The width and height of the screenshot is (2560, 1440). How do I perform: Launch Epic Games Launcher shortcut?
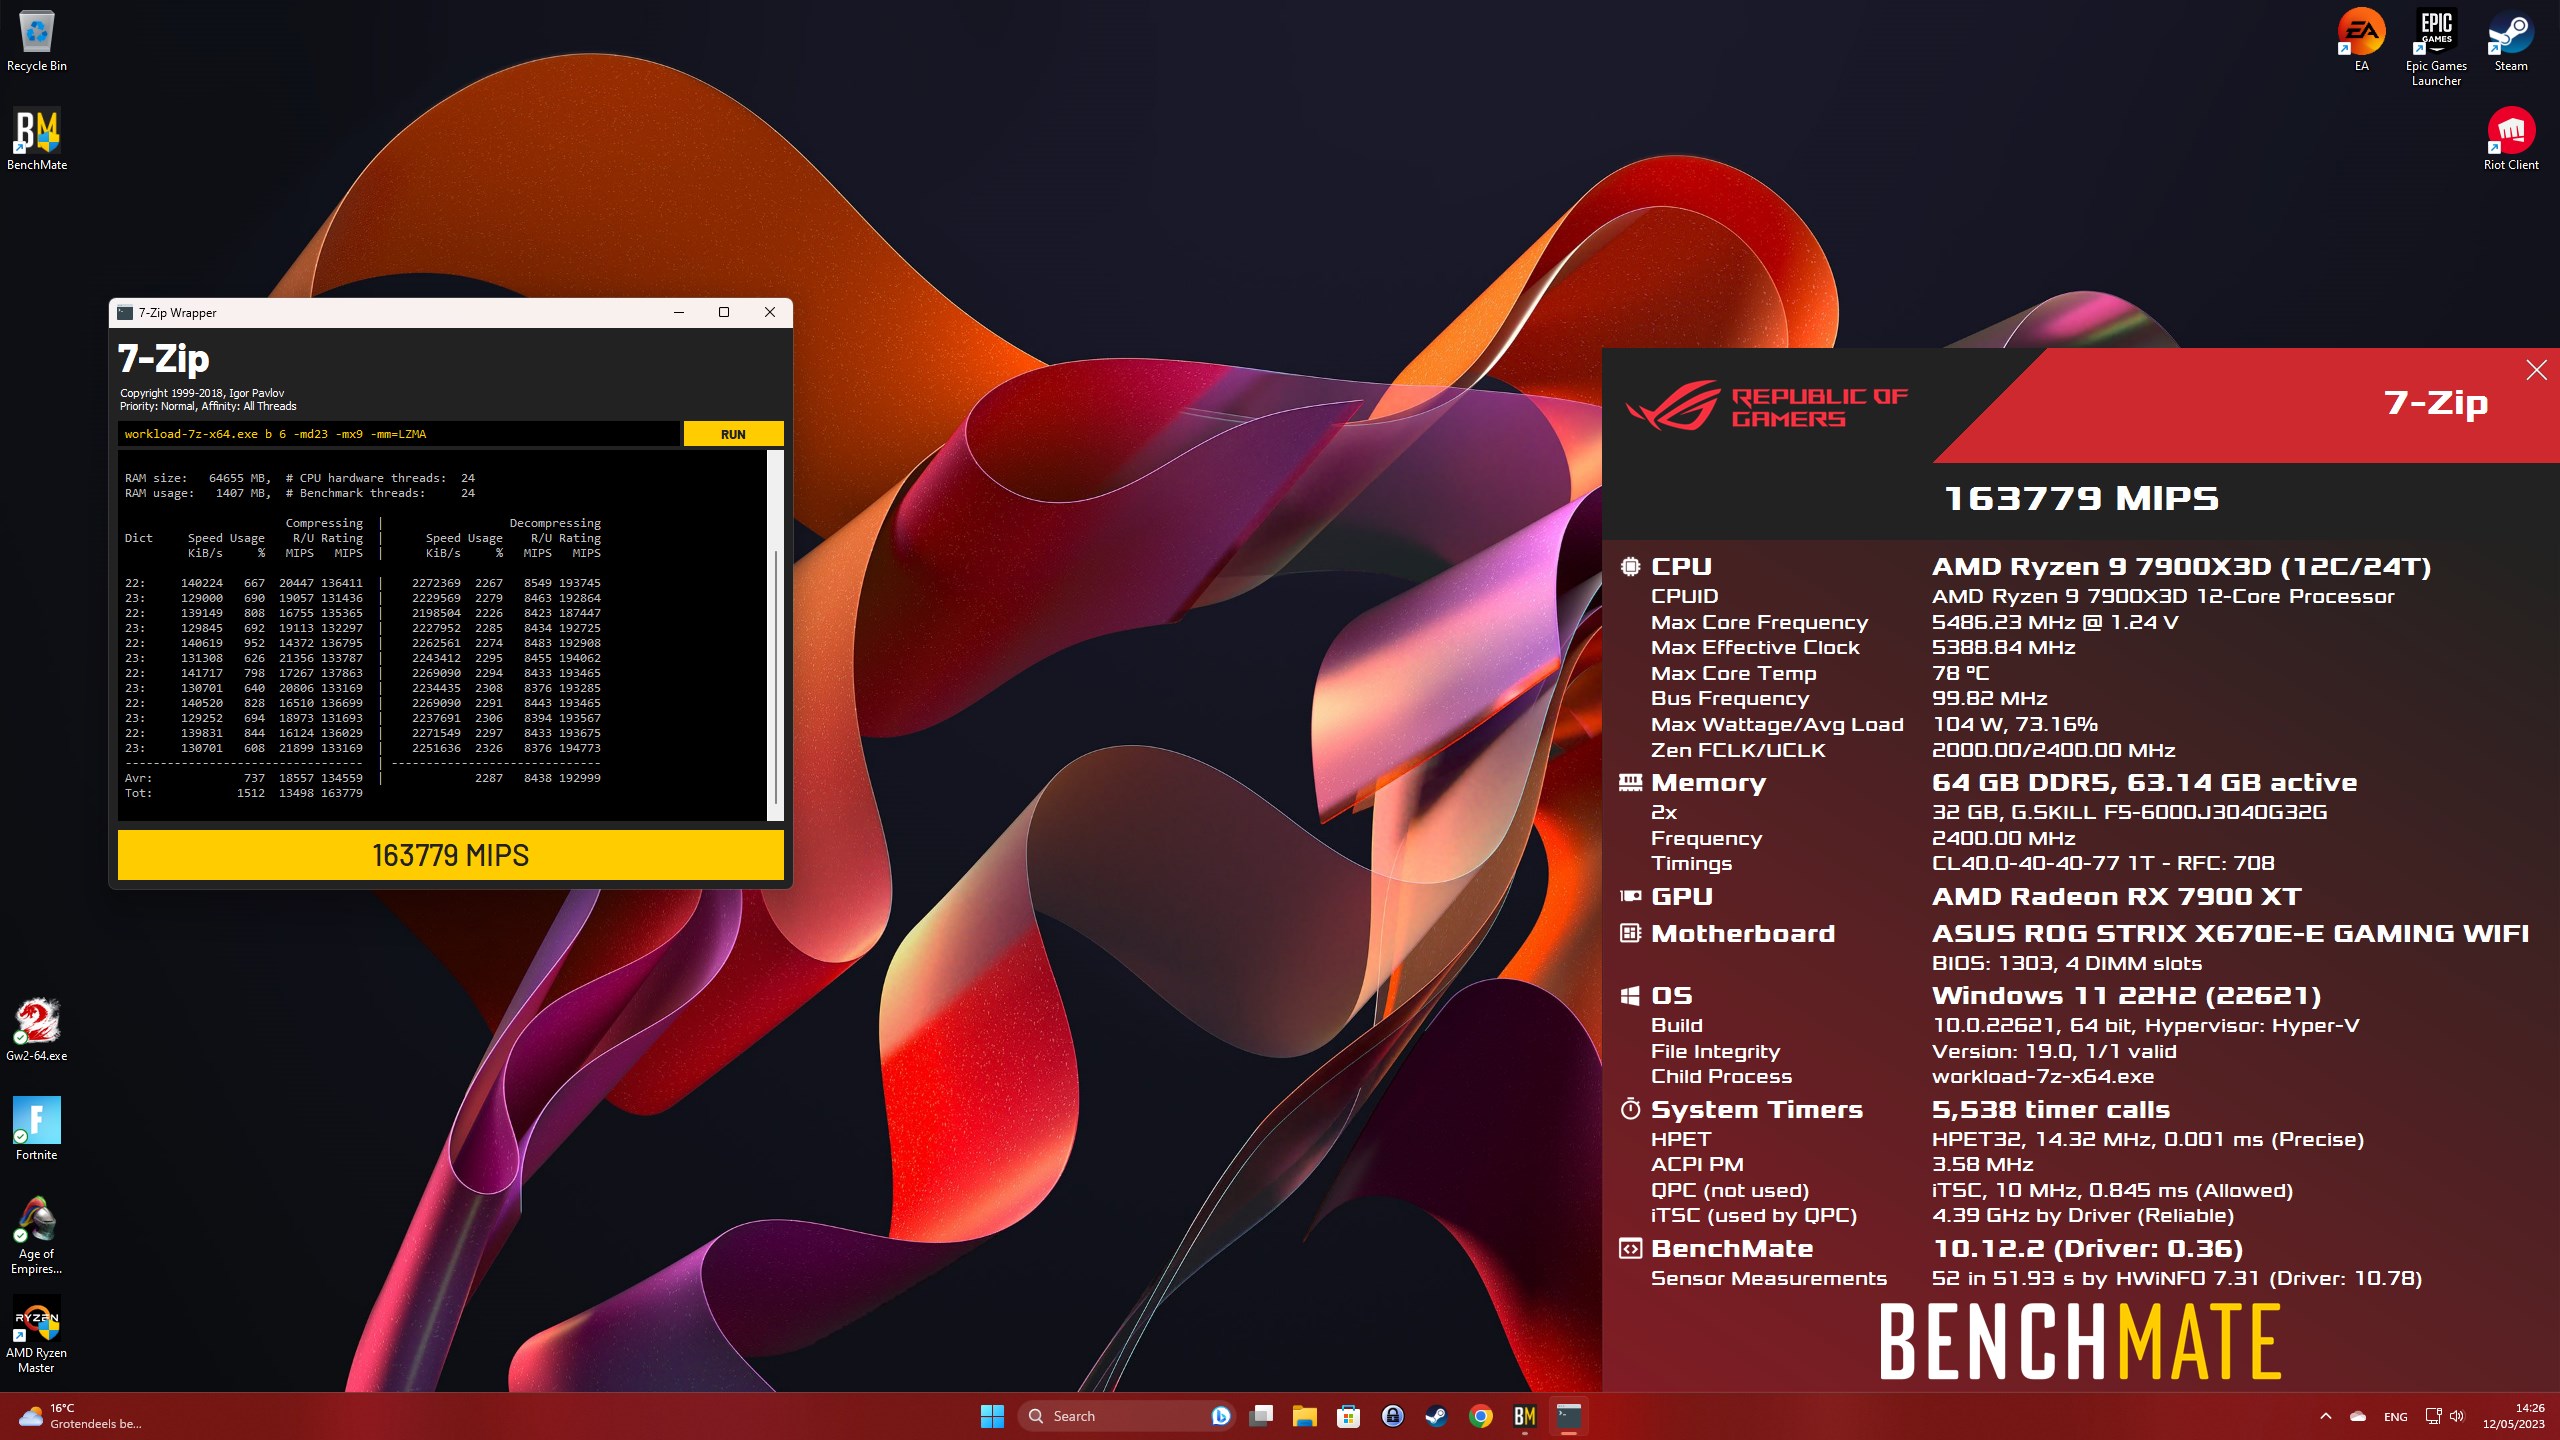pyautogui.click(x=2436, y=48)
